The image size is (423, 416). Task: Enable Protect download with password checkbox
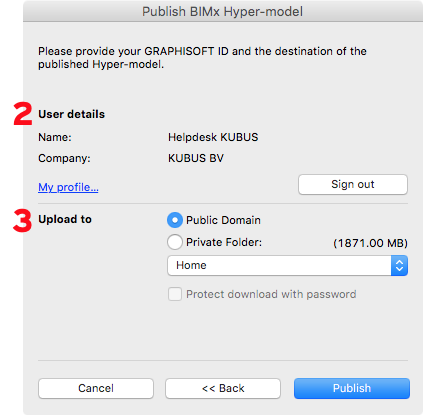pyautogui.click(x=175, y=294)
